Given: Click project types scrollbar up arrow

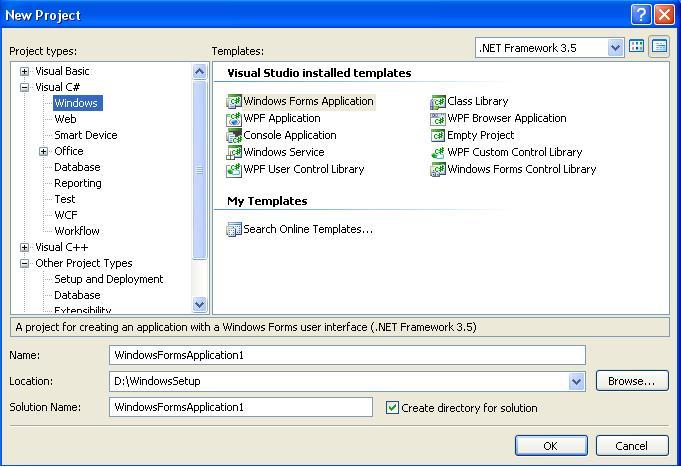Looking at the screenshot, I should 199,71.
